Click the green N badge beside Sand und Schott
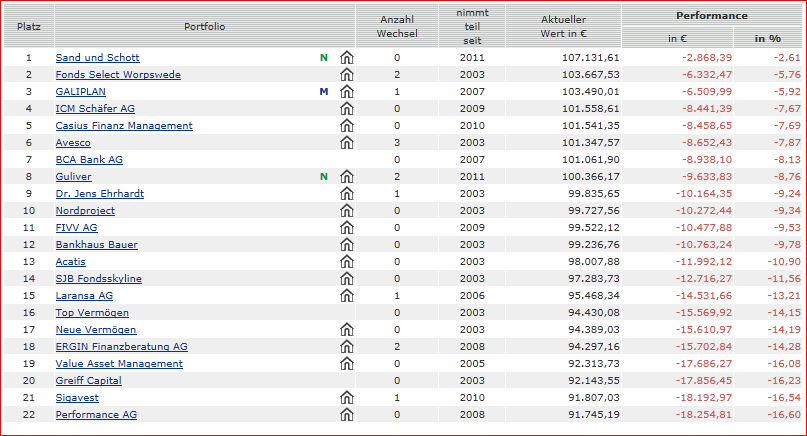Image resolution: width=807 pixels, height=436 pixels. coord(323,58)
